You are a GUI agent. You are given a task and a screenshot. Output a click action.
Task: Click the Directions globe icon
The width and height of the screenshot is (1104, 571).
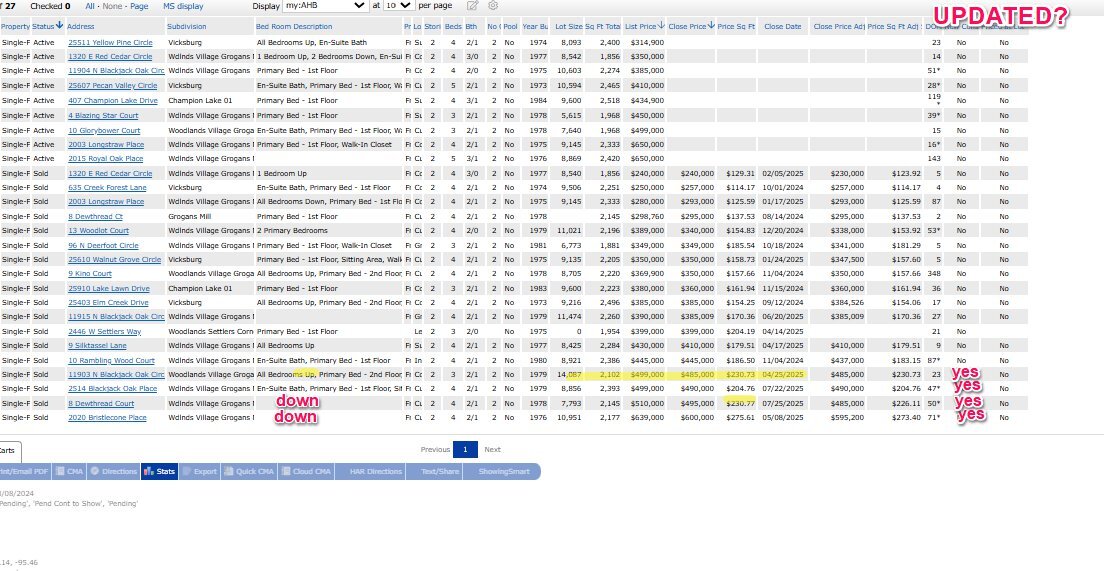coord(94,472)
